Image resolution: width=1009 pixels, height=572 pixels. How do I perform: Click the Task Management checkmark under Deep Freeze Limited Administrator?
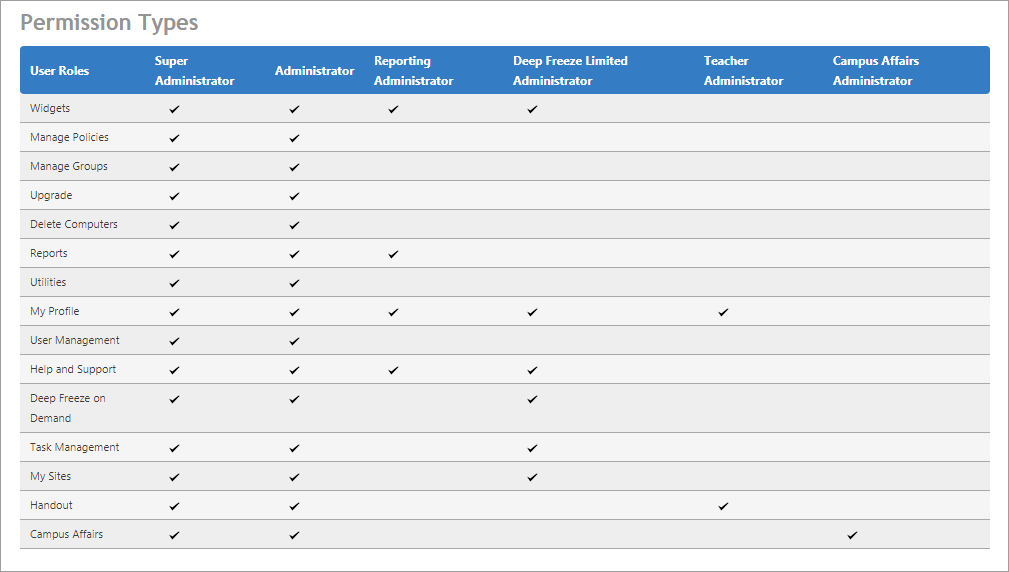click(532, 448)
